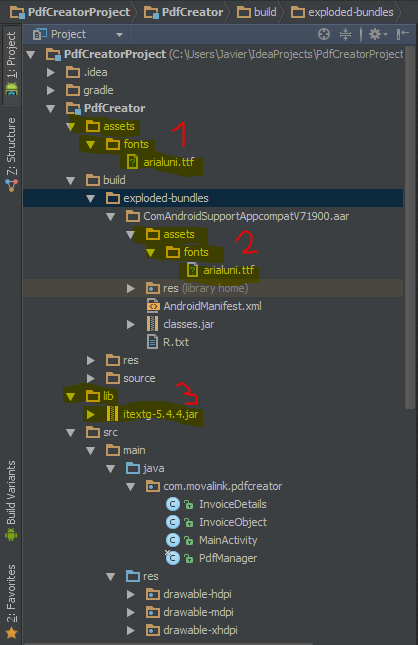
Task: Click PdfCreator breadcrumb in navigation bar
Action: (x=183, y=12)
